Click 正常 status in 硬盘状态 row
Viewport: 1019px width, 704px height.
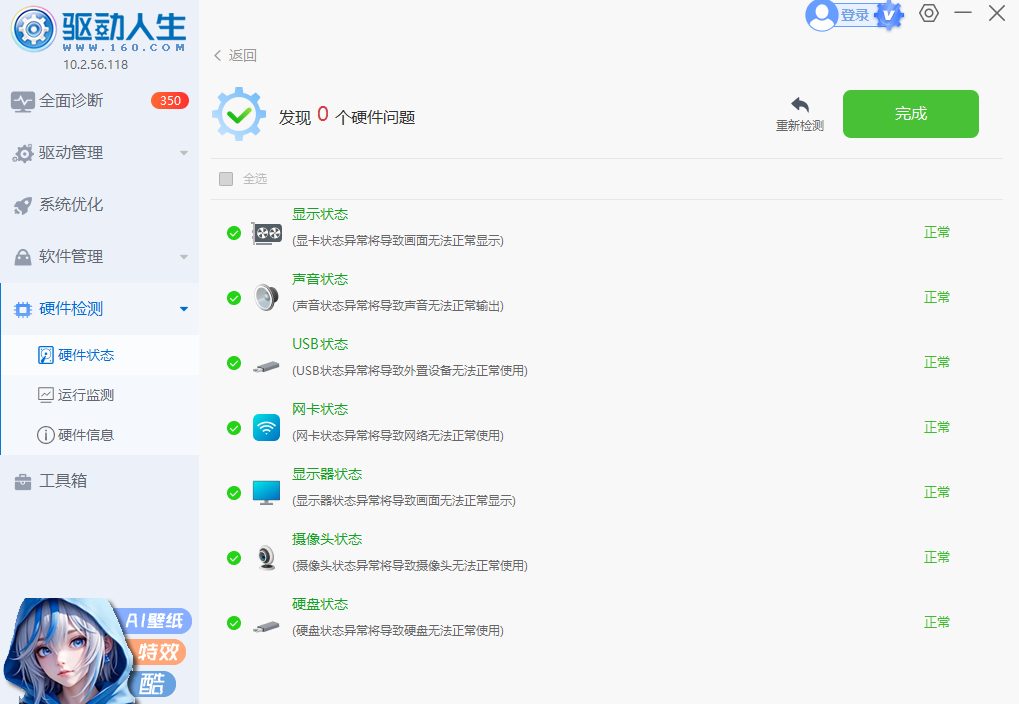click(x=936, y=622)
